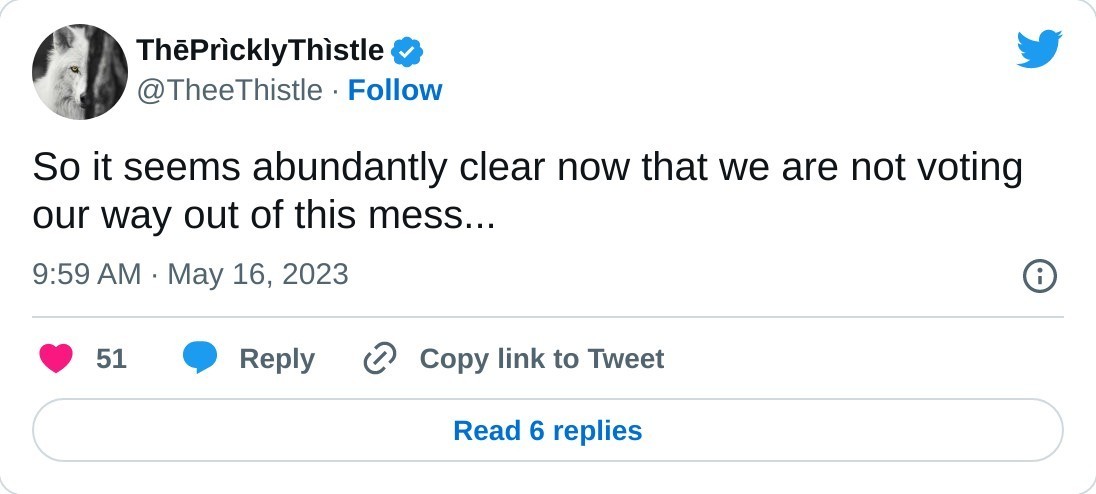Click the chain link copy icon
Viewport: 1096px width, 494px height.
point(380,358)
